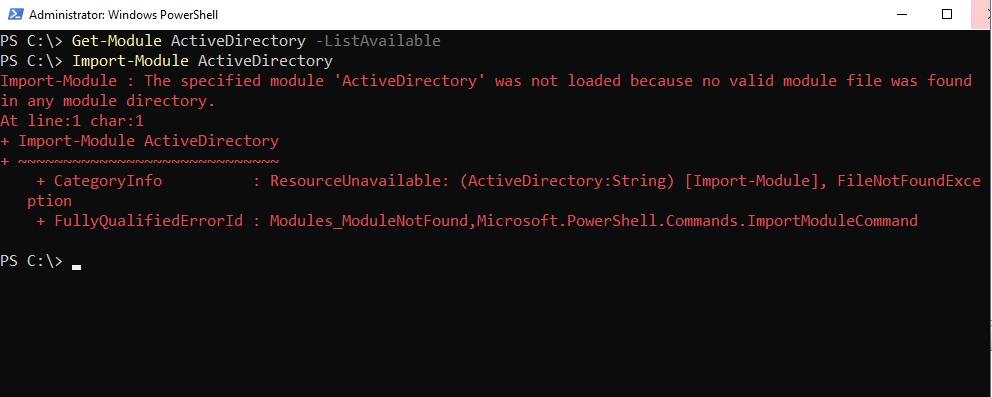This screenshot has width=992, height=397.
Task: Maximize the PowerShell window
Action: pos(946,14)
